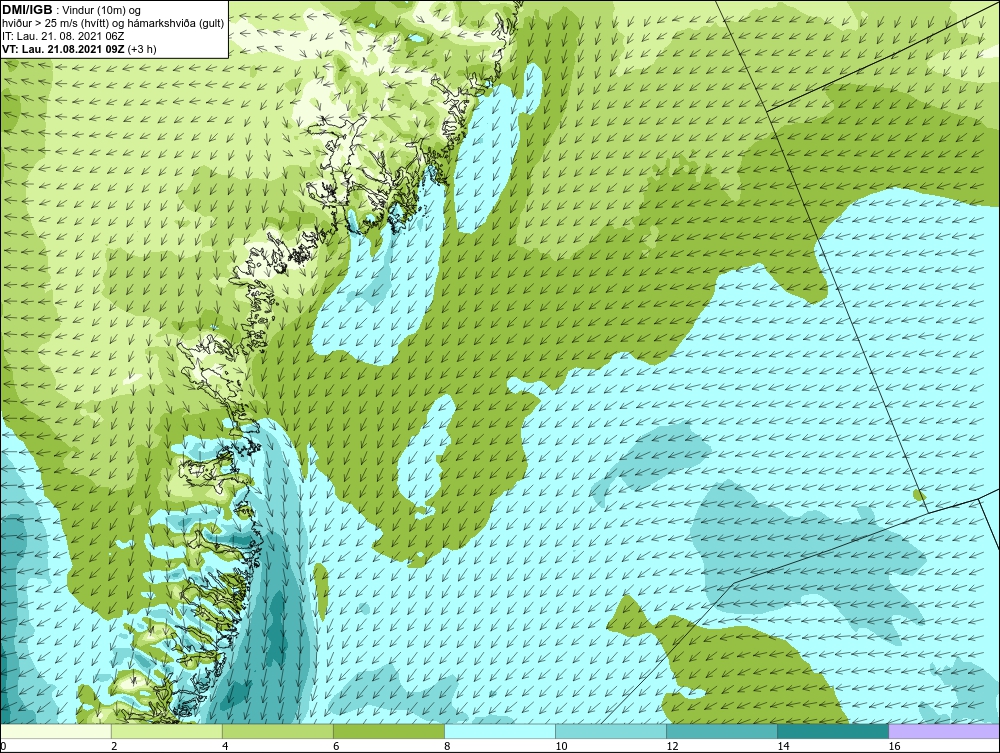Click the 8–10 m/s pale cyan legend swatch
The image size is (1000, 753).
pyautogui.click(x=500, y=731)
